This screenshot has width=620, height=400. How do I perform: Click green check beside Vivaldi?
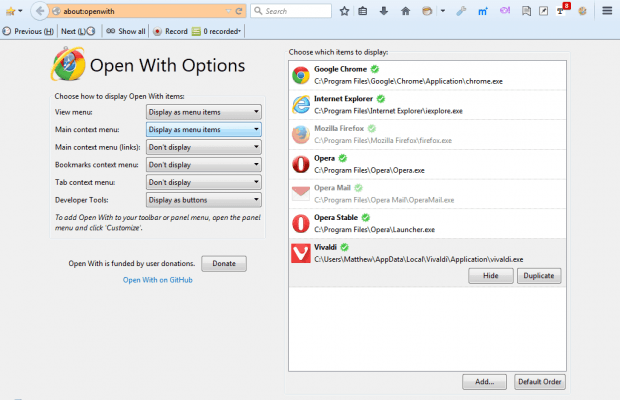point(344,247)
